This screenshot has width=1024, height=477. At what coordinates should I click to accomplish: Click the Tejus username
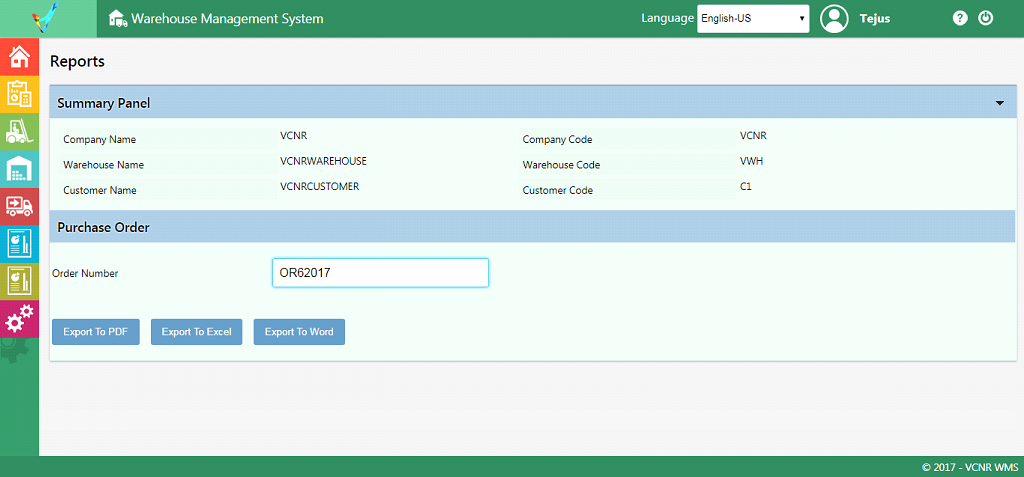(x=874, y=19)
